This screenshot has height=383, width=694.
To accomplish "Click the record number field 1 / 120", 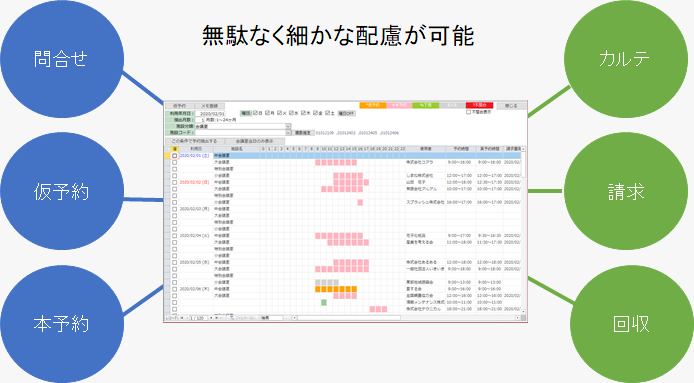I will click(198, 318).
